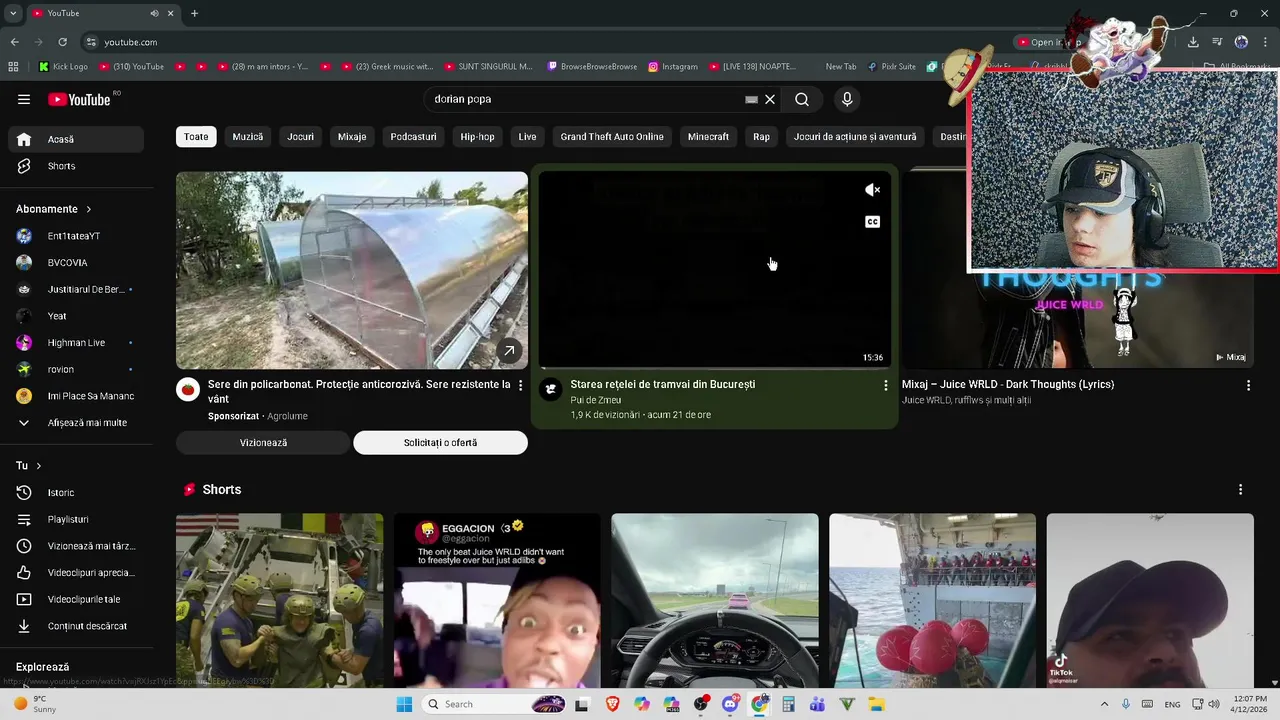1280x720 pixels.
Task: Click the Solicitați o ofertă button
Action: (x=440, y=443)
